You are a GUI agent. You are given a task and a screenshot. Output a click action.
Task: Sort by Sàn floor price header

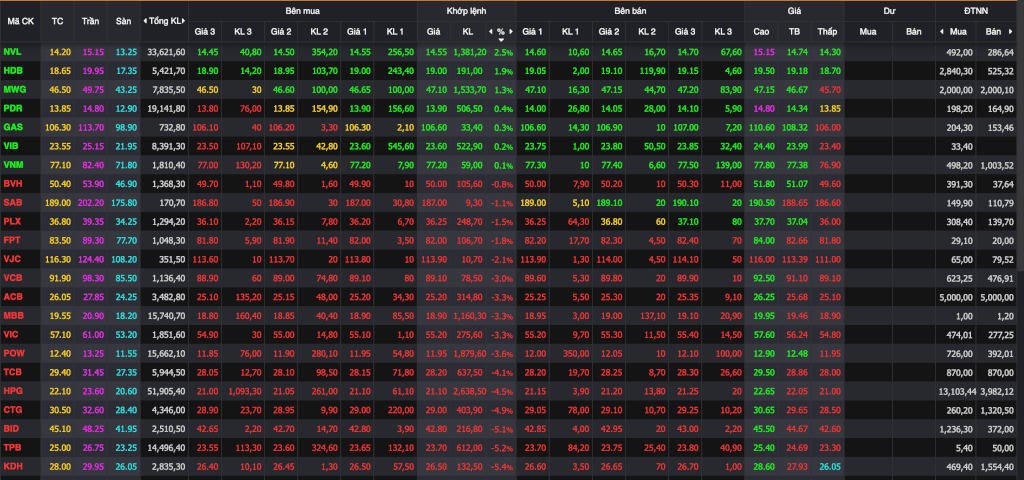[123, 21]
